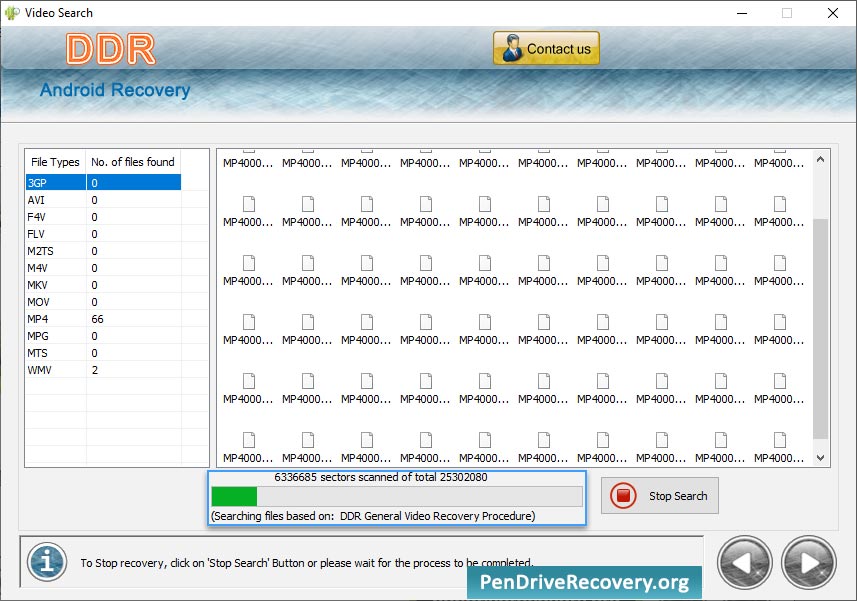Image resolution: width=857 pixels, height=601 pixels.
Task: Select the 3GP file type row
Action: [x=103, y=182]
